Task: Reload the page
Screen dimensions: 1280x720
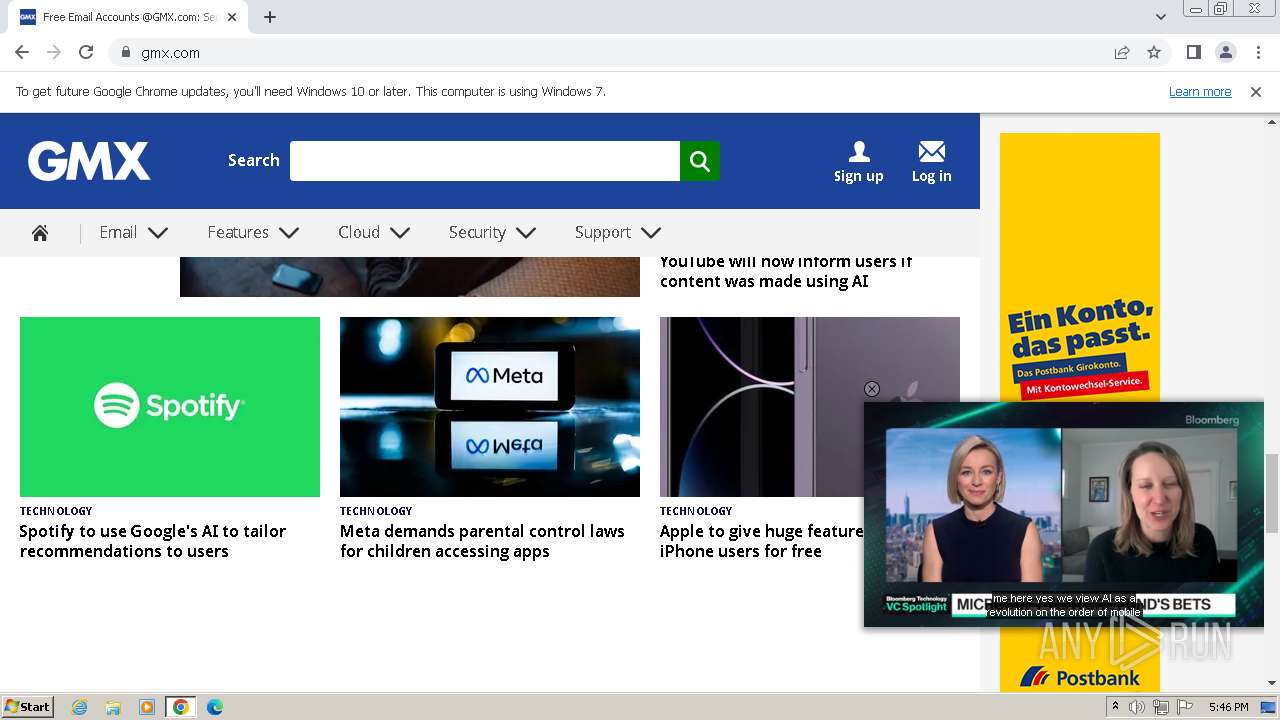Action: pyautogui.click(x=86, y=52)
